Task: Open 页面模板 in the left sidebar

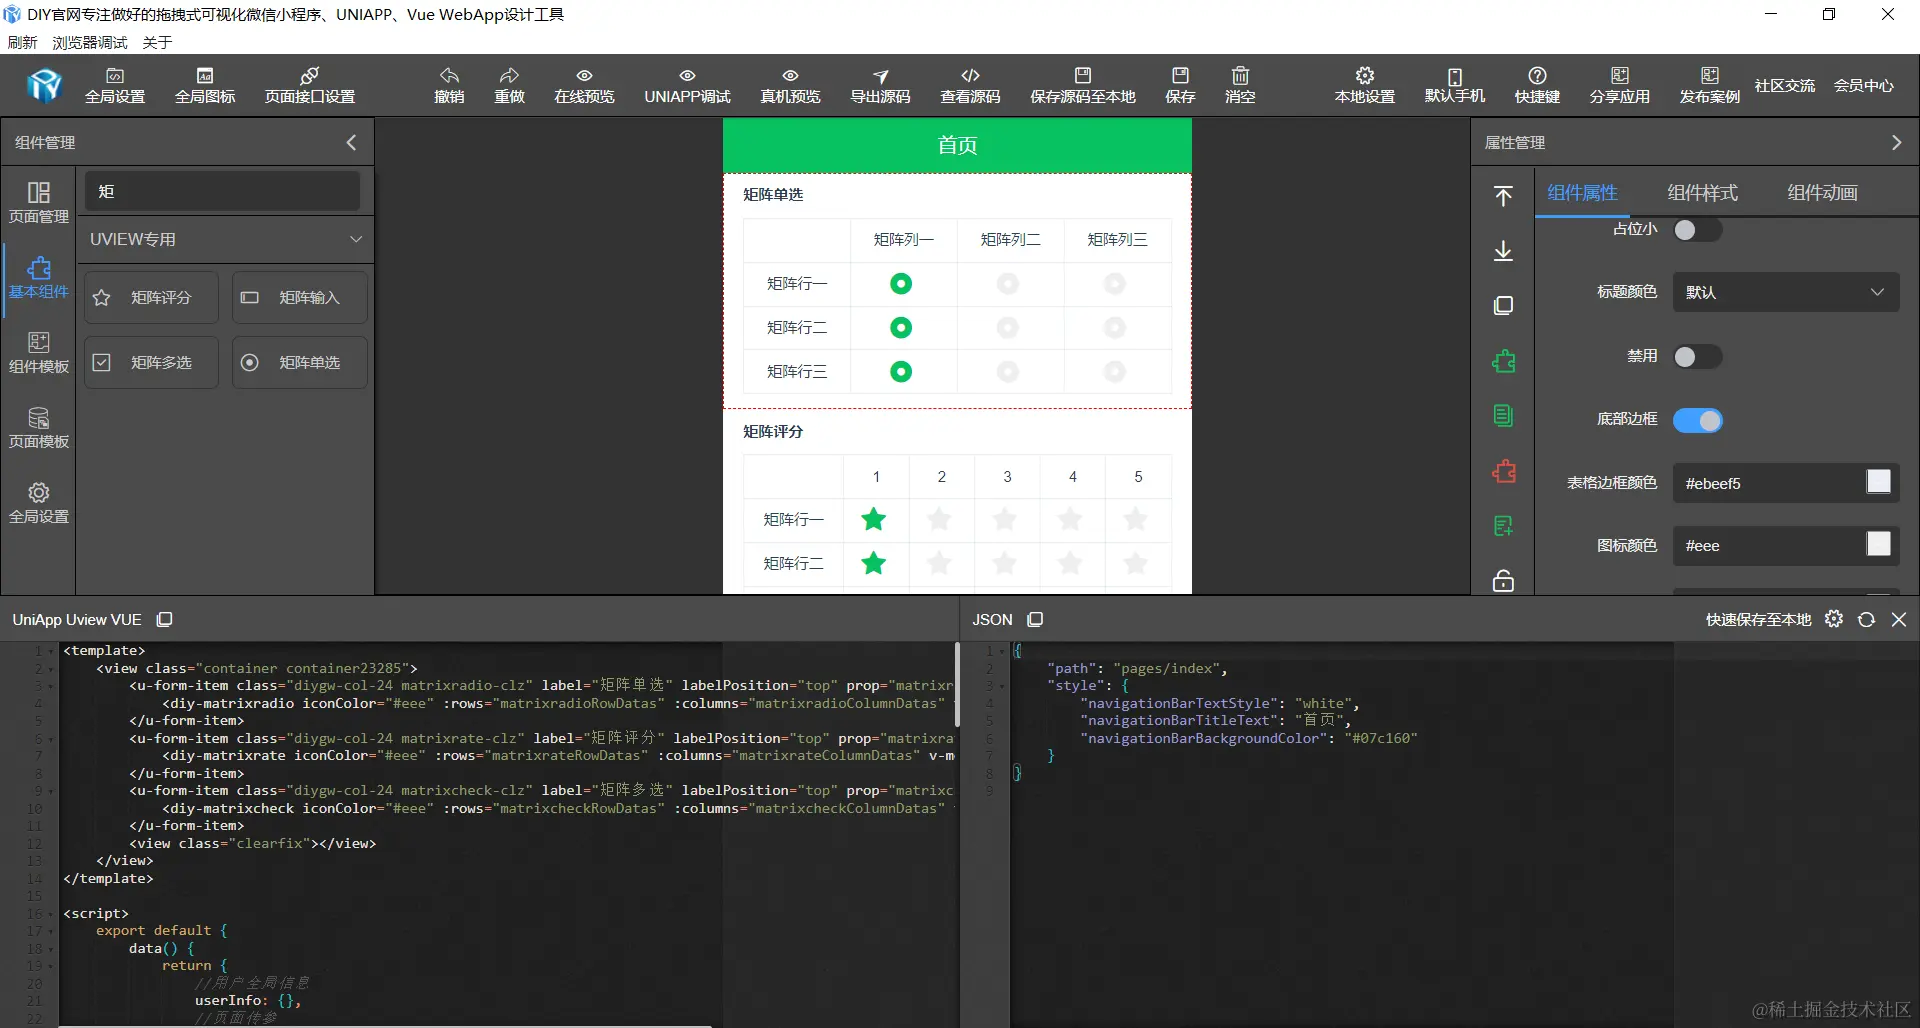Action: pos(39,427)
